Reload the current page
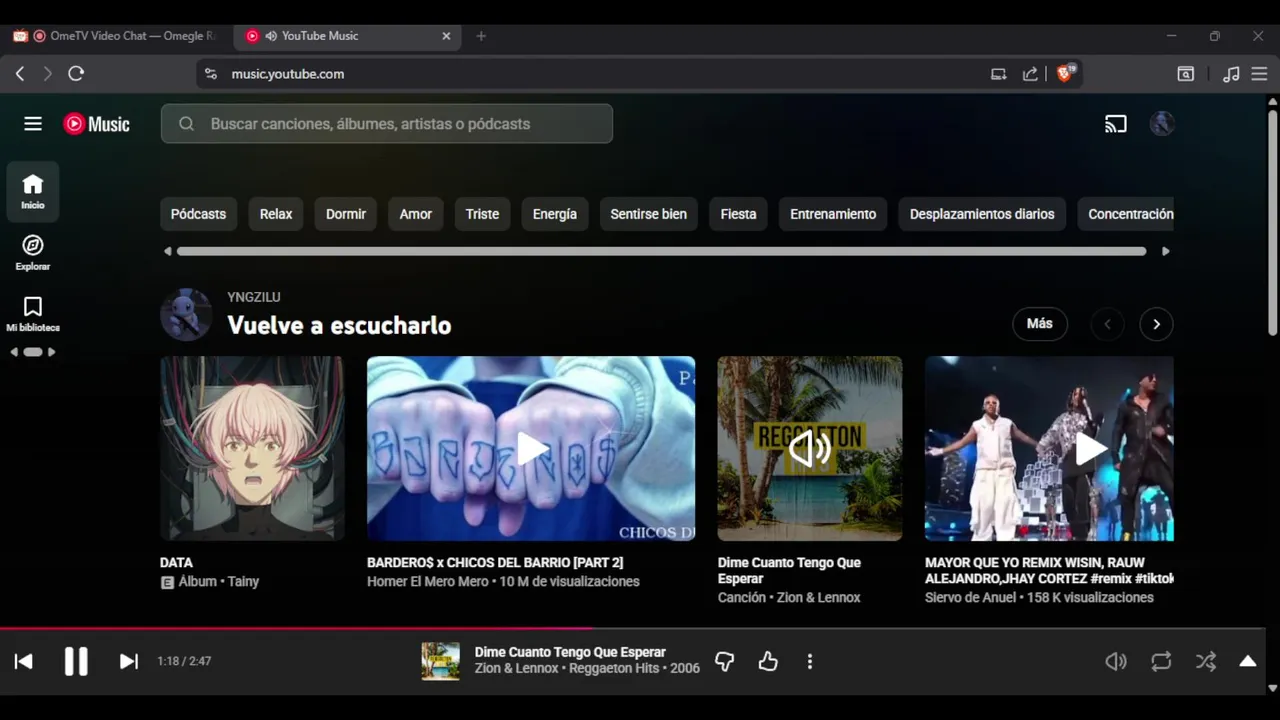The height and width of the screenshot is (720, 1280). click(76, 74)
